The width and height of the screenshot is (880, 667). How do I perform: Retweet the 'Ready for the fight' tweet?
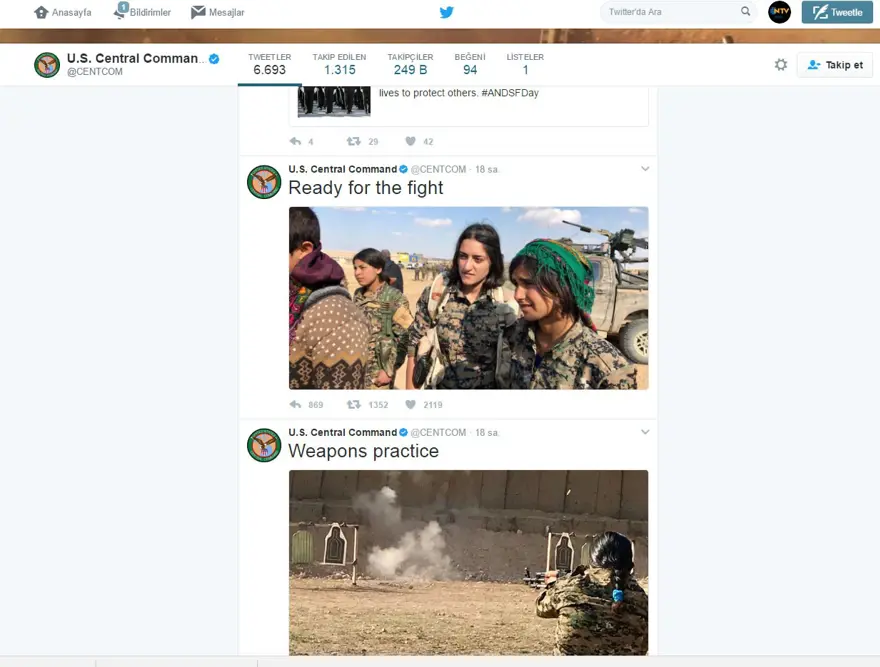pos(353,405)
